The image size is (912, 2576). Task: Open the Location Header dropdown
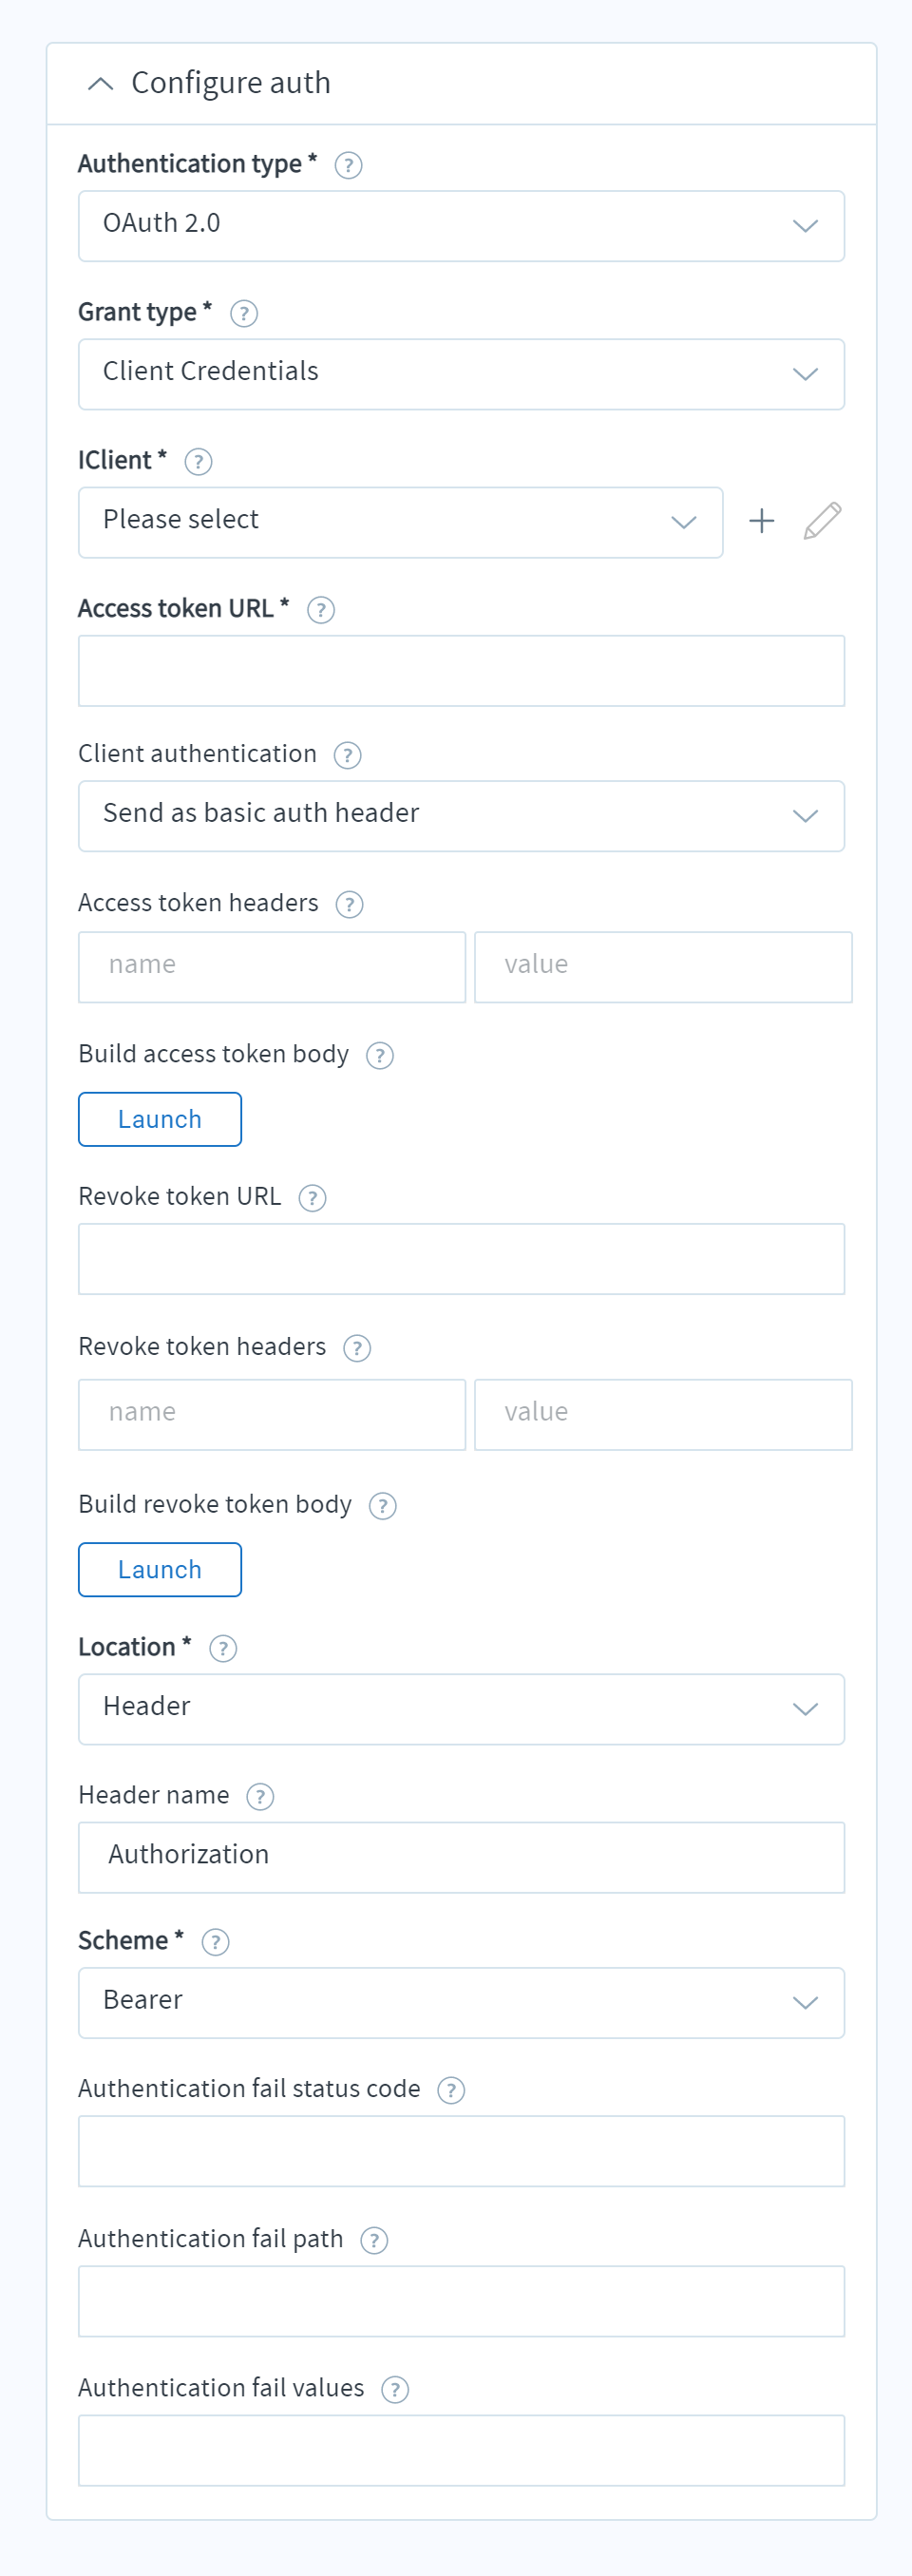coord(461,1709)
